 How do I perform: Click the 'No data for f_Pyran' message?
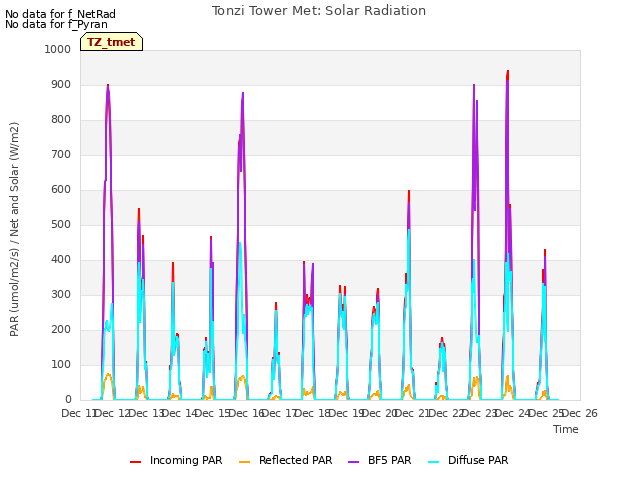[56, 24]
